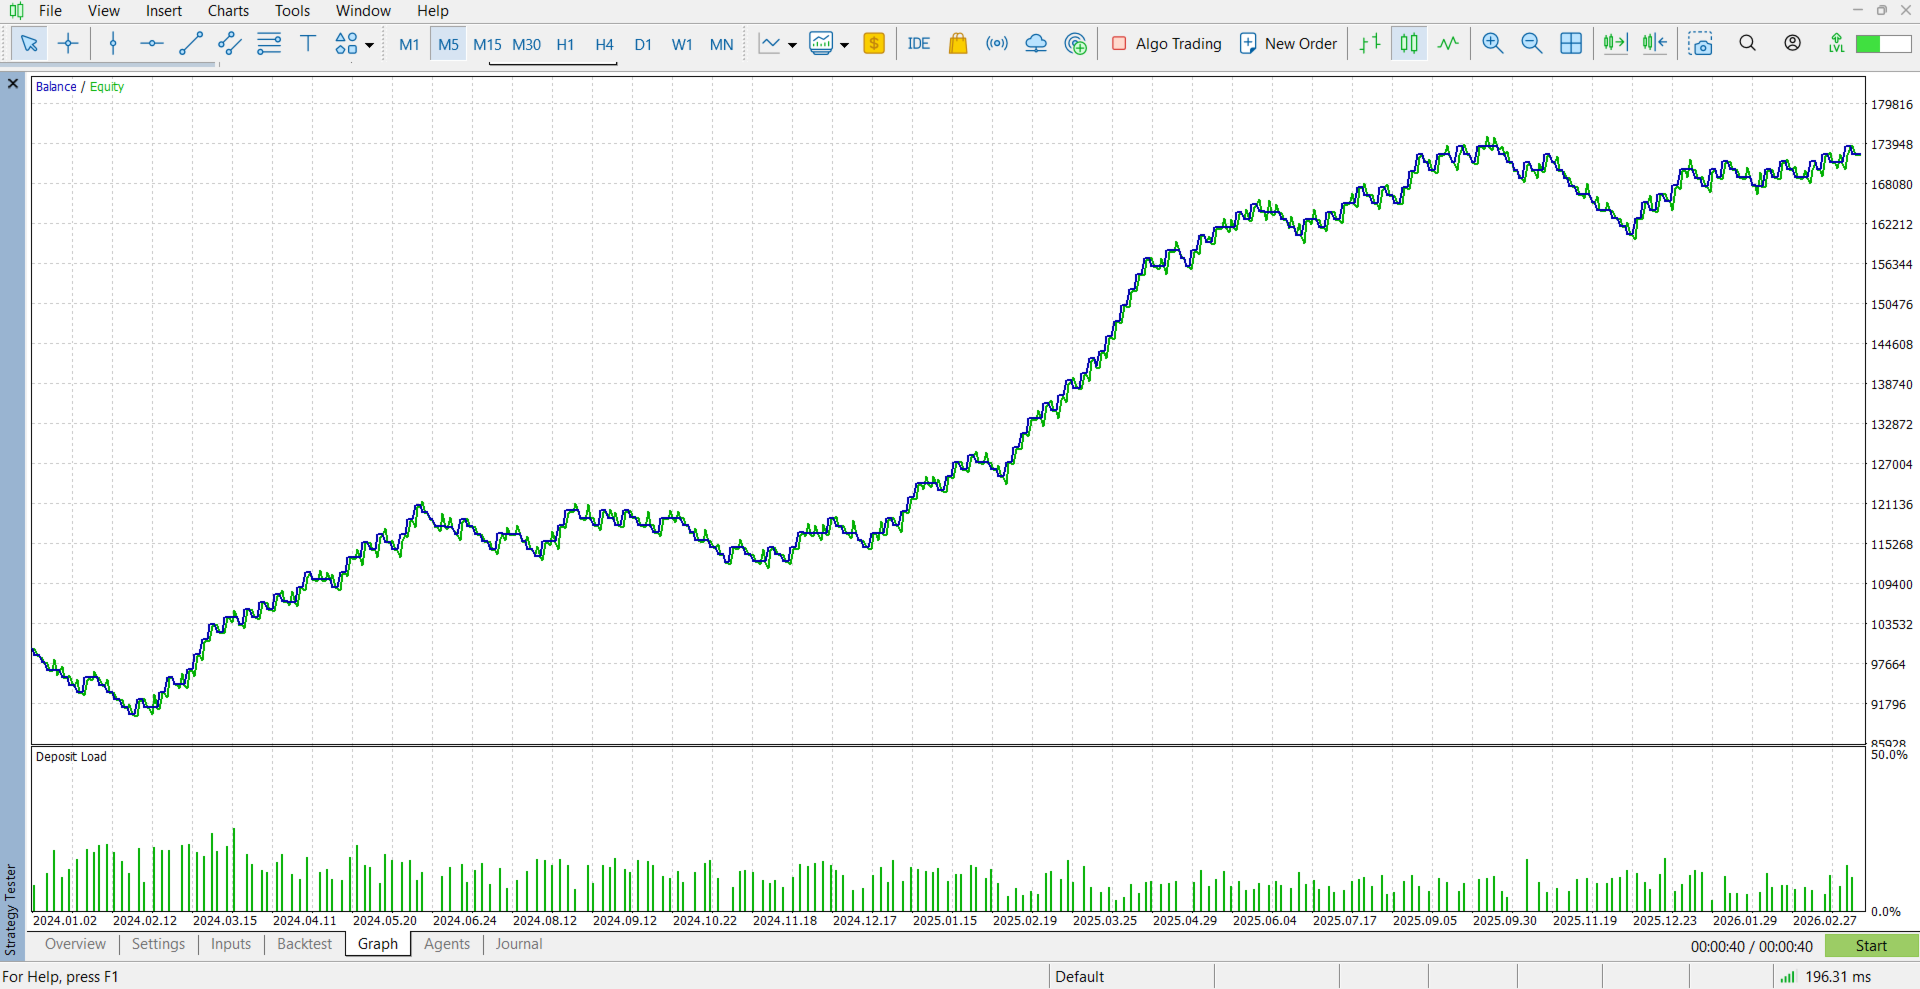Select the H4 timeframe

(604, 44)
